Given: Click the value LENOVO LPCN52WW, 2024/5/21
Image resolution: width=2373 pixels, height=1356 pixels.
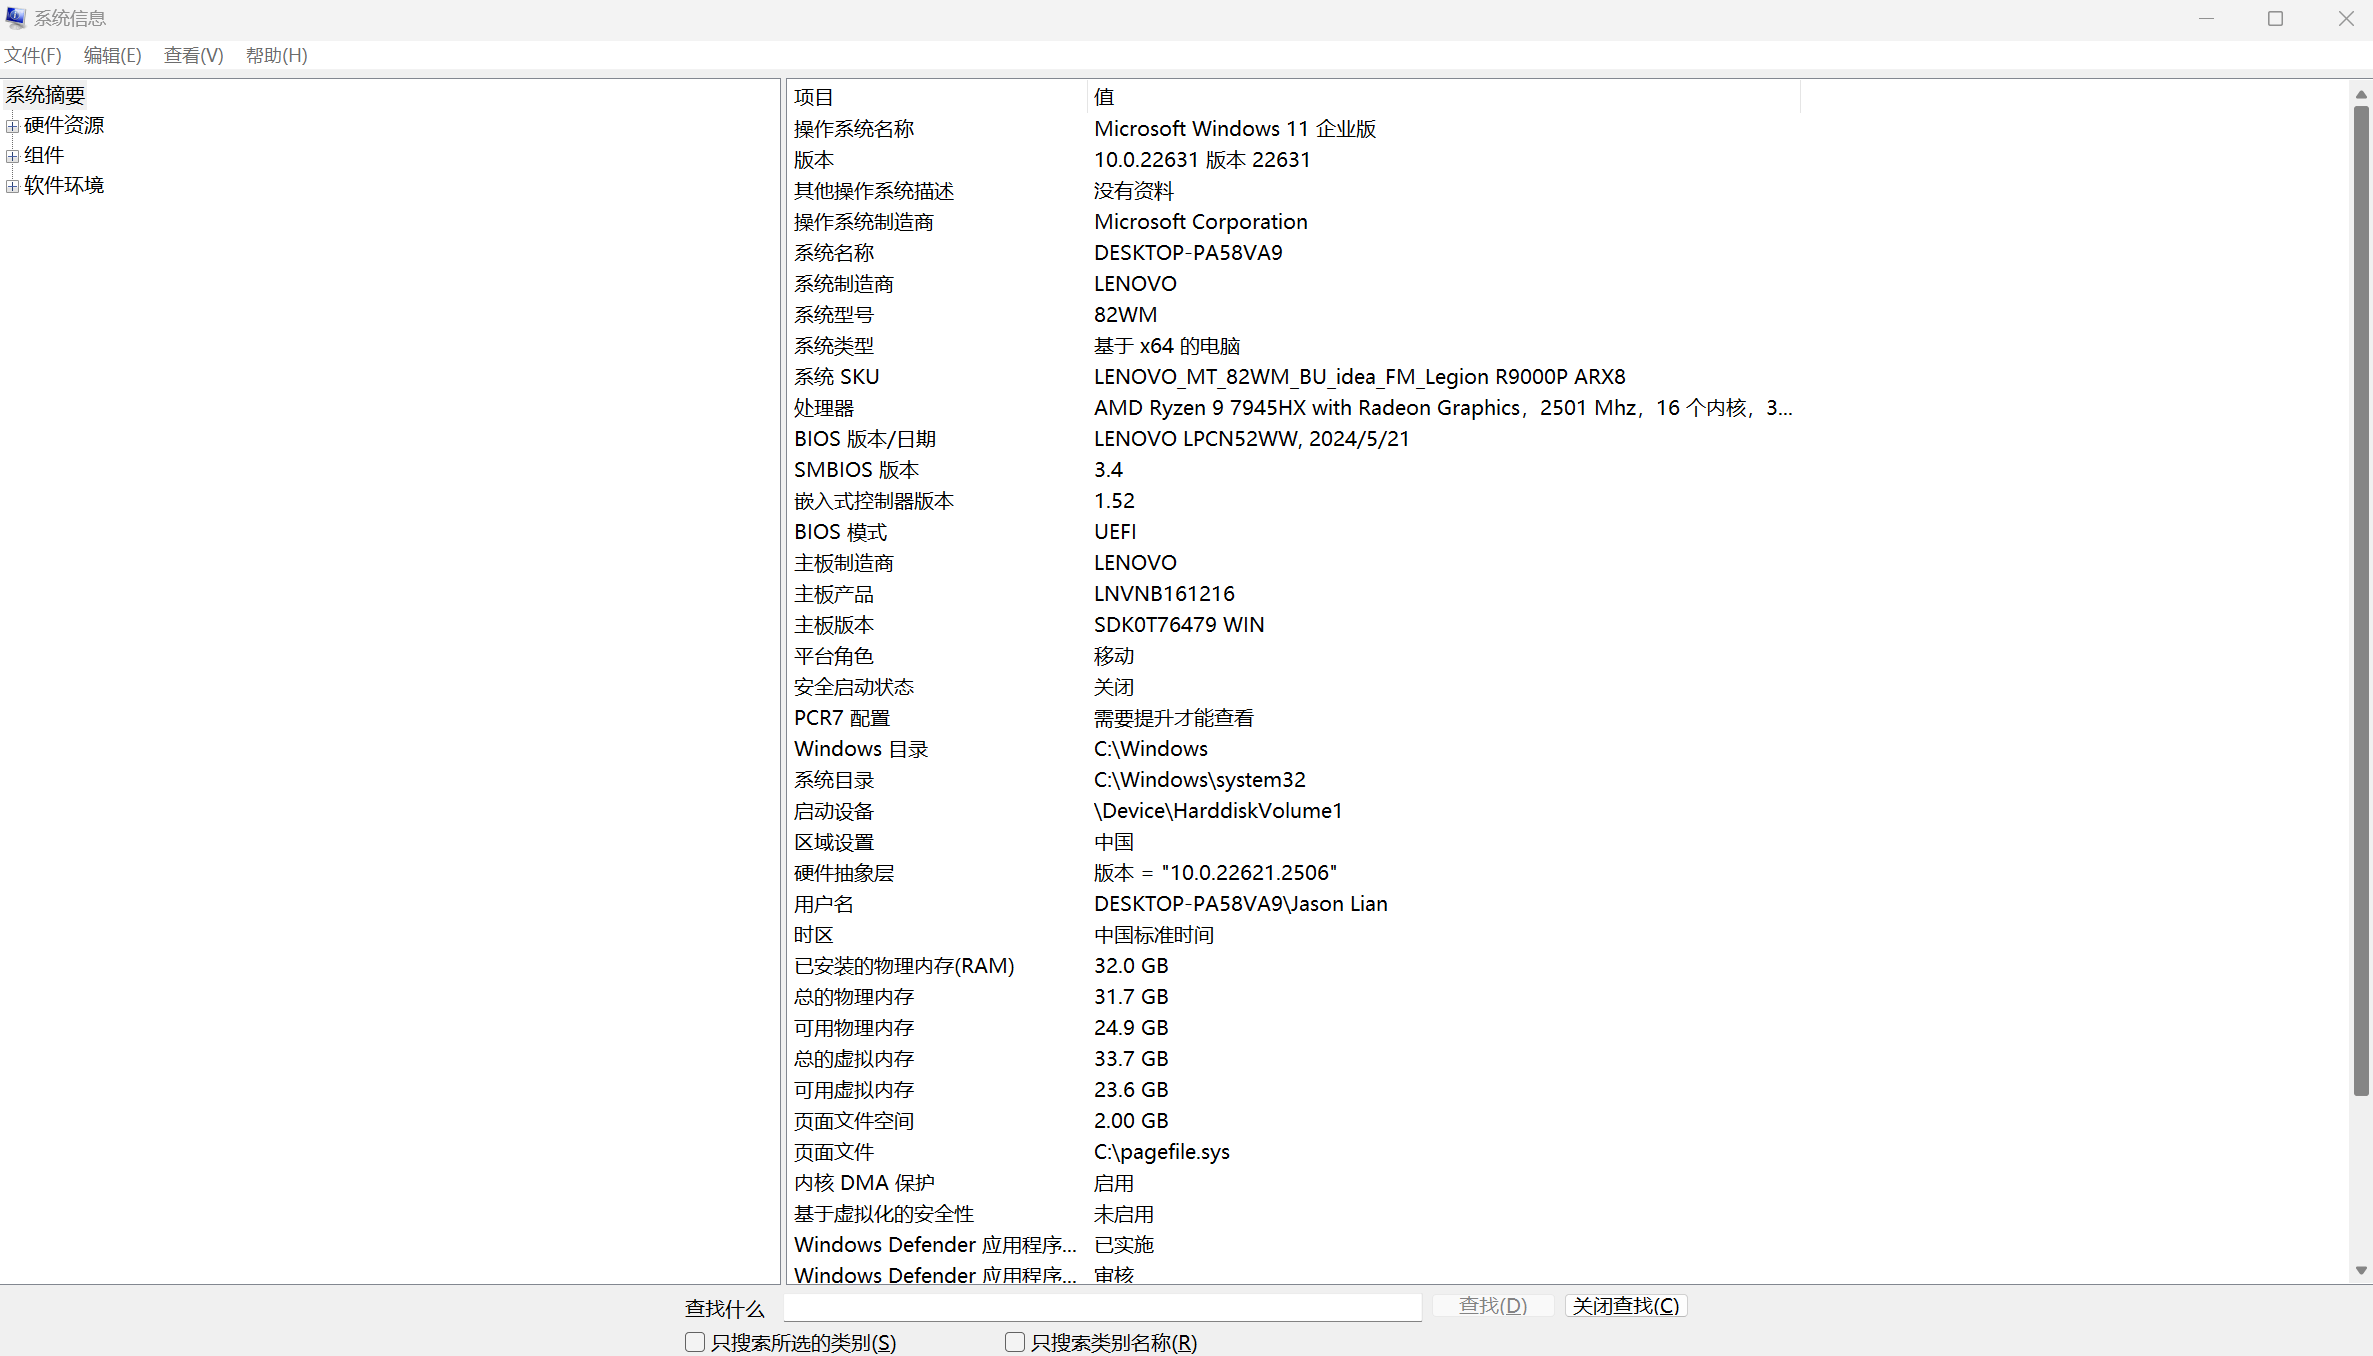Looking at the screenshot, I should pos(1251,439).
